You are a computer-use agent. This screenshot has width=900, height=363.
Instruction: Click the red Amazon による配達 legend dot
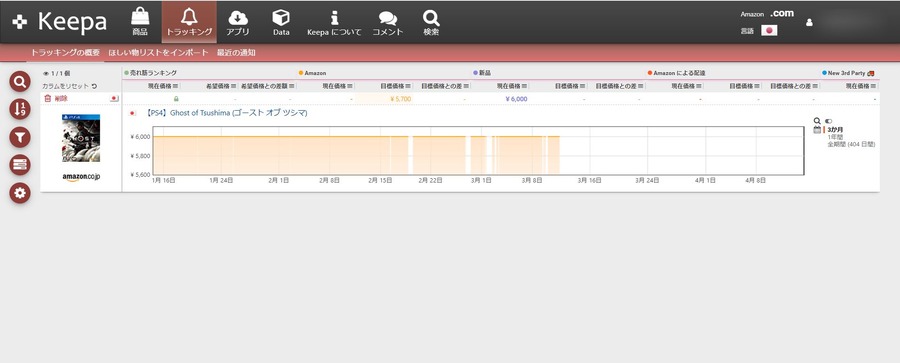point(650,74)
